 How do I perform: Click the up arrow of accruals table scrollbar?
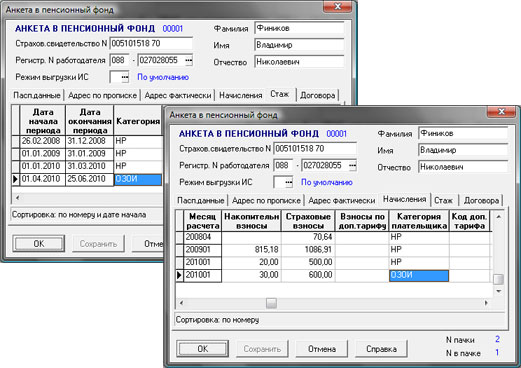tap(499, 217)
